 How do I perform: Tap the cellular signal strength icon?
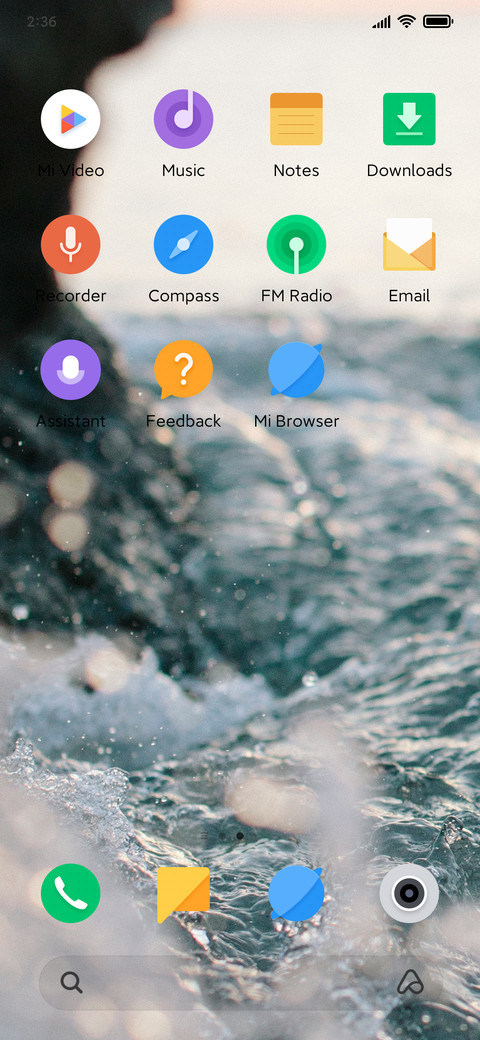click(x=381, y=23)
